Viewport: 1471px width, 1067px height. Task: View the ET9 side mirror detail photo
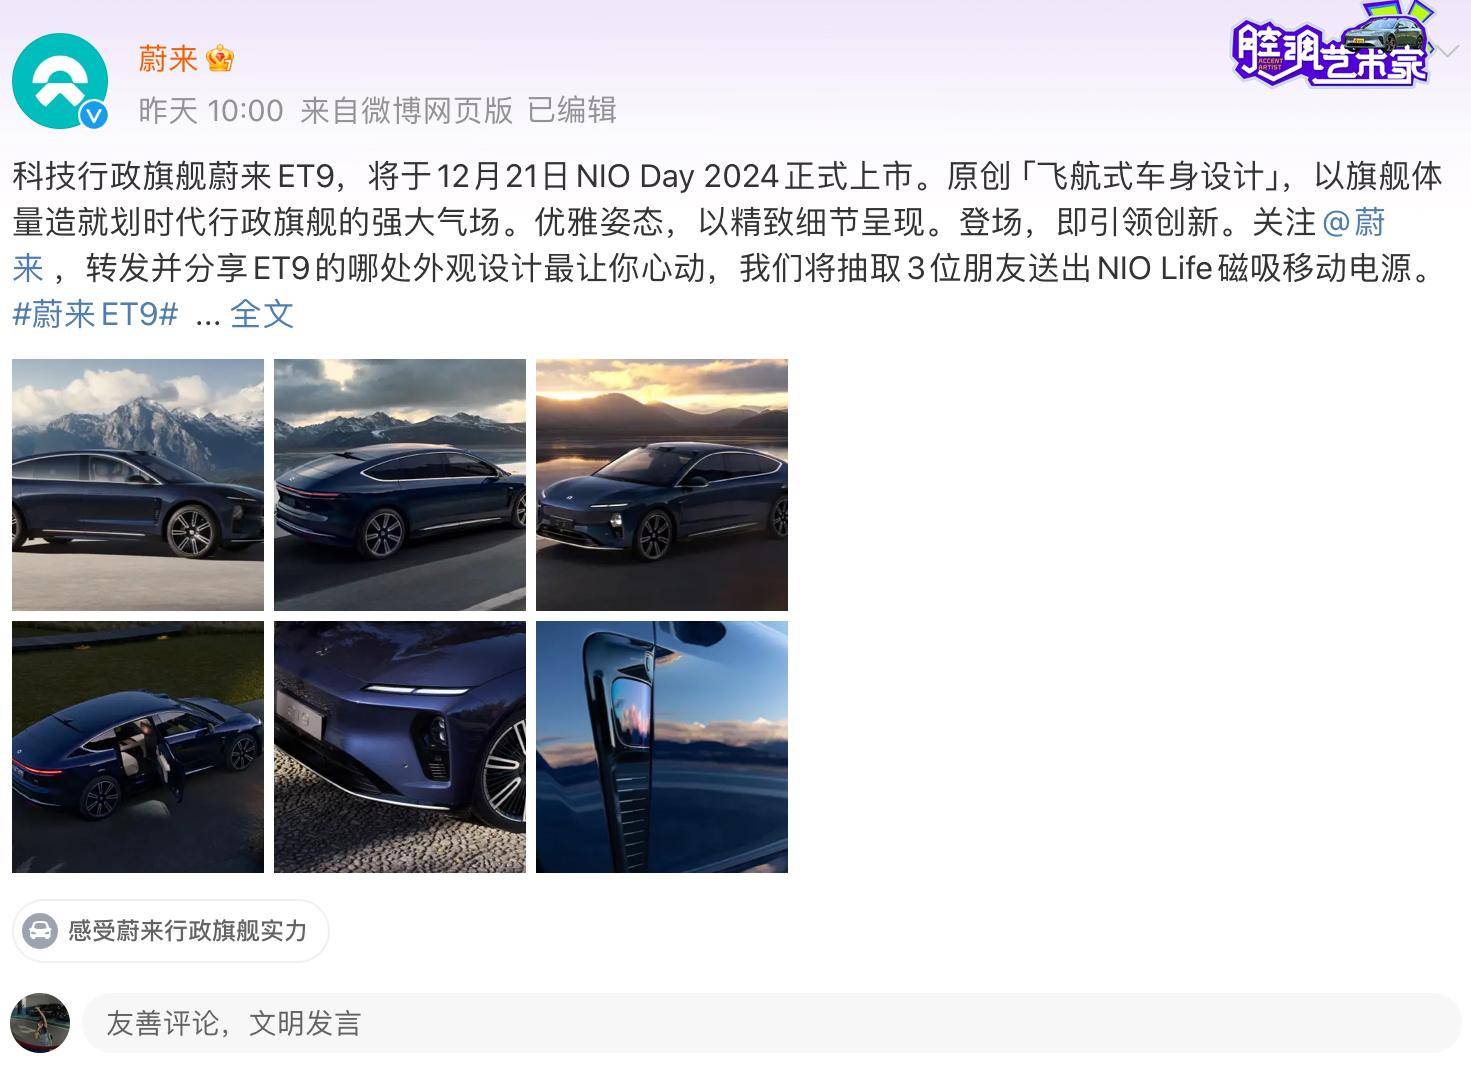click(x=662, y=747)
